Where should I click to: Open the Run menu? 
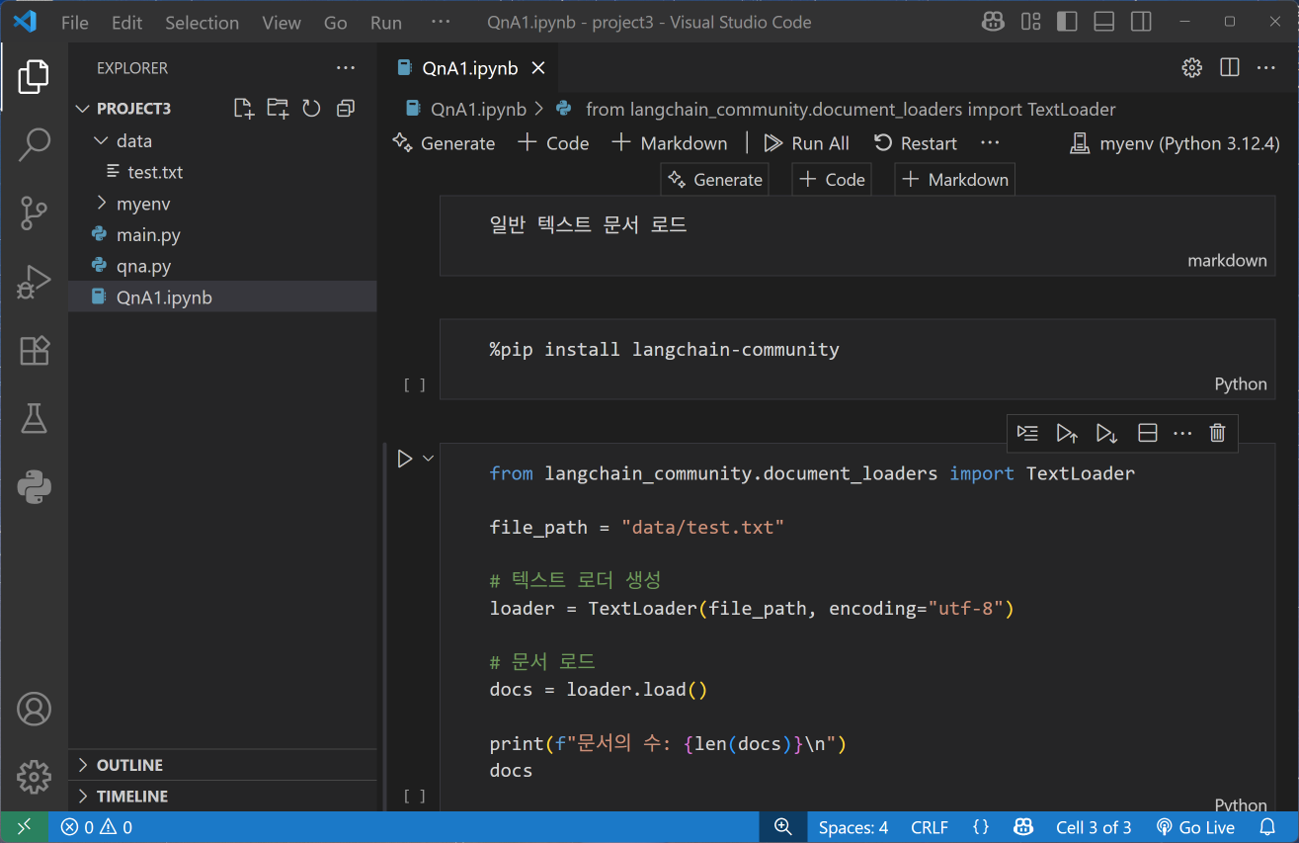pyautogui.click(x=386, y=22)
